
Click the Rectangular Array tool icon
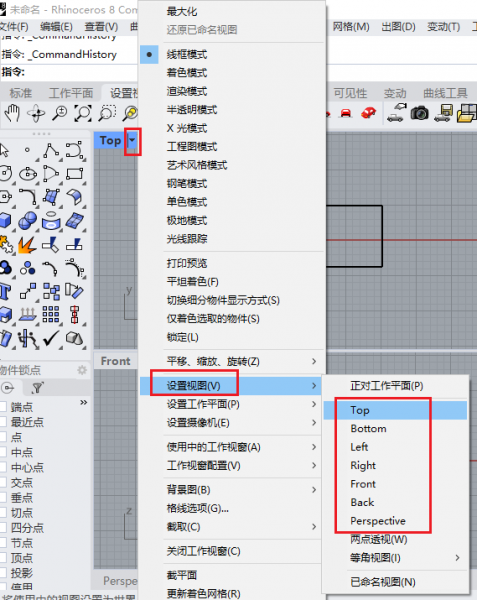click(51, 315)
